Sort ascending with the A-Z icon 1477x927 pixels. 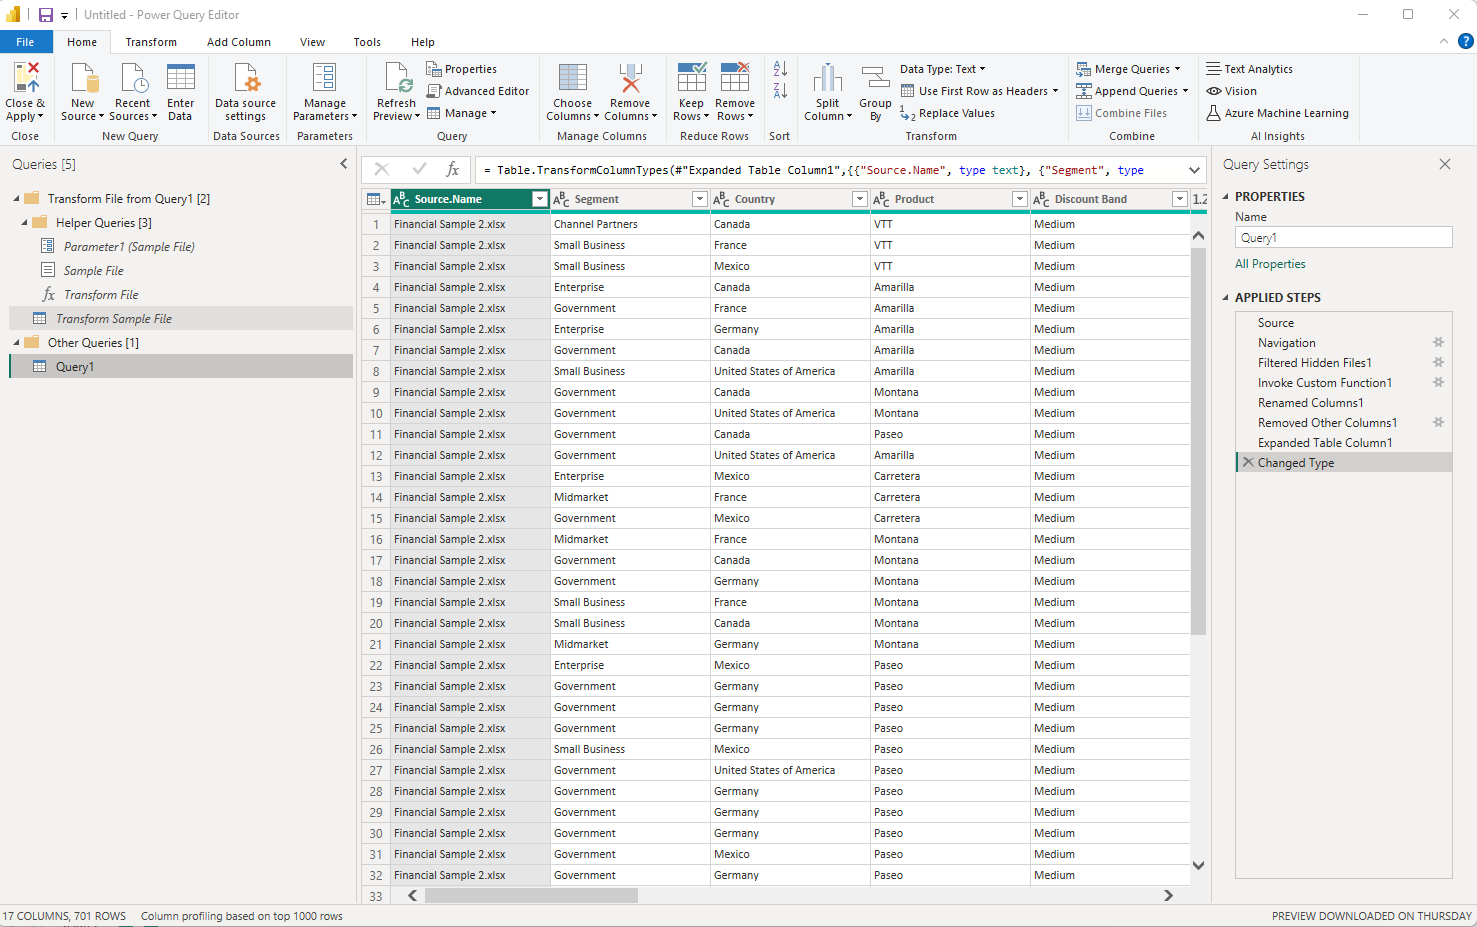coord(781,69)
